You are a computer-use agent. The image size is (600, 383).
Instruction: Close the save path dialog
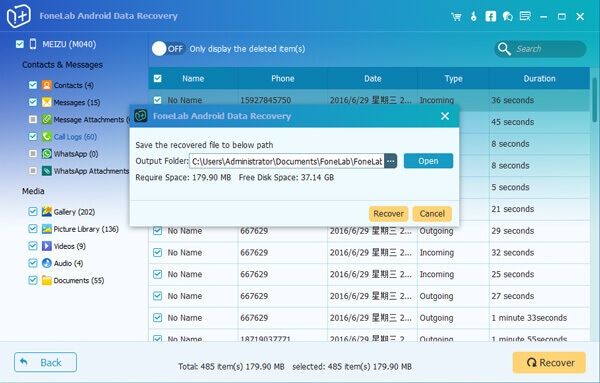445,116
